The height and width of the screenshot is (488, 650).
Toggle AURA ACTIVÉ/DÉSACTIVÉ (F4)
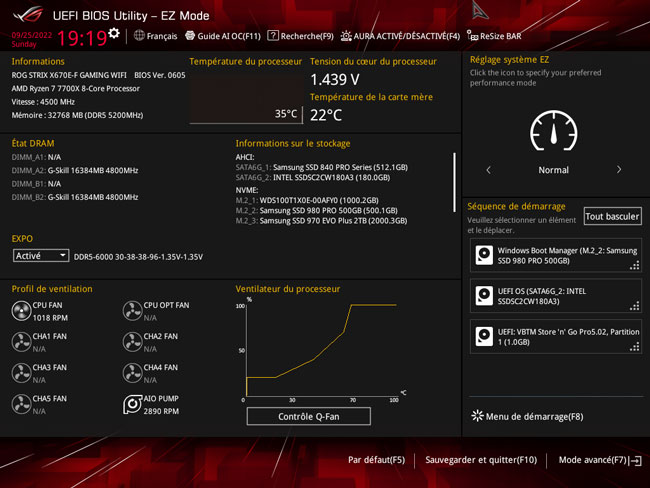pyautogui.click(x=400, y=36)
